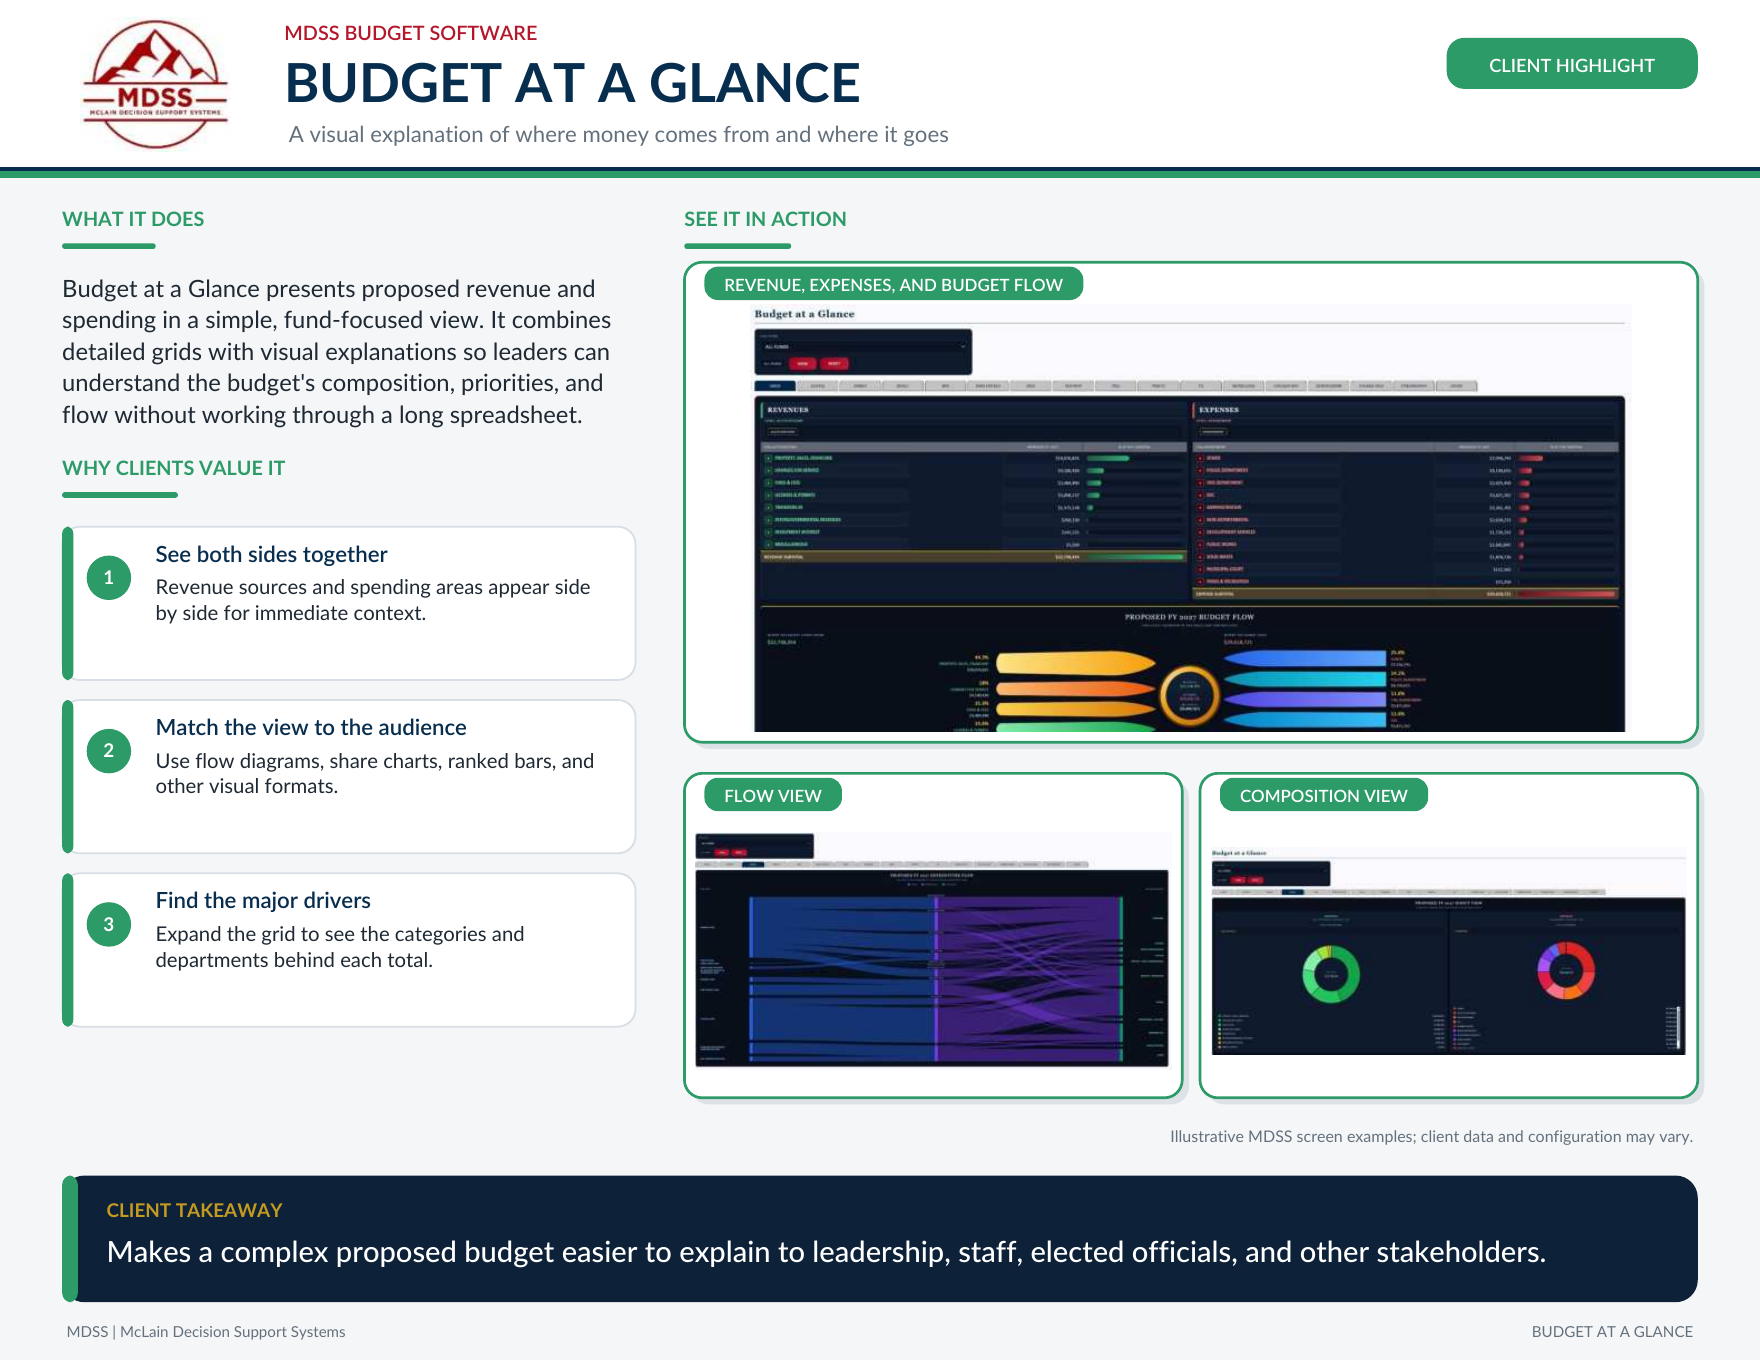The height and width of the screenshot is (1360, 1760).
Task: Select the green donut chart in Composition View
Action: click(x=1331, y=974)
